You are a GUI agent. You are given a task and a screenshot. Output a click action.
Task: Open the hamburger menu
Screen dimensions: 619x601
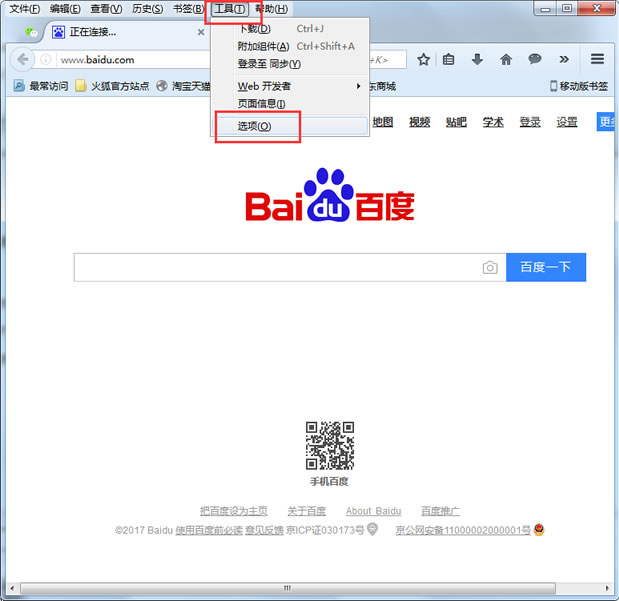click(x=597, y=59)
